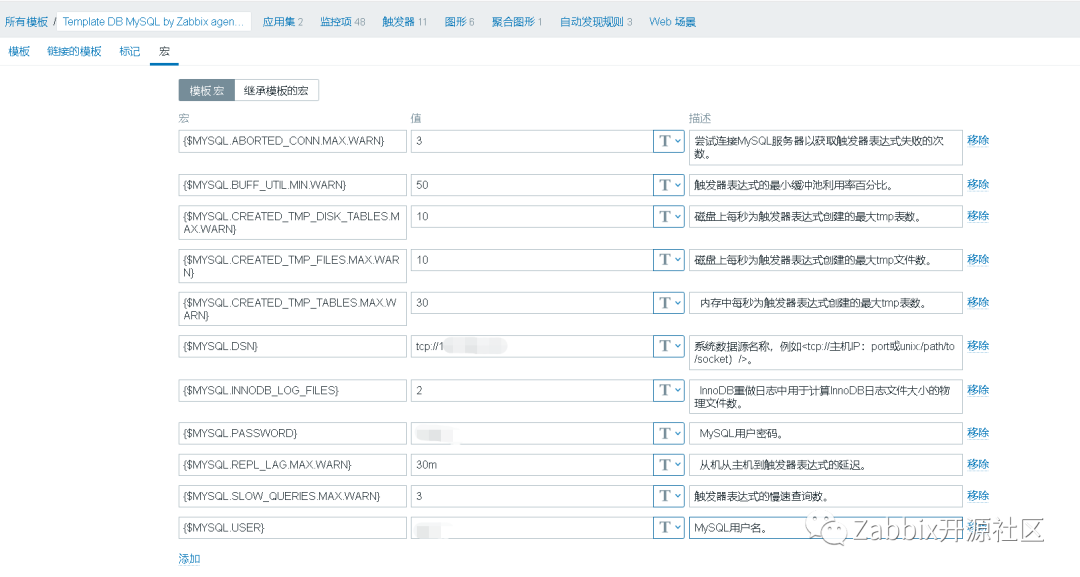Open 聚合图形 1 link
The height and width of the screenshot is (577, 1080).
(x=517, y=21)
